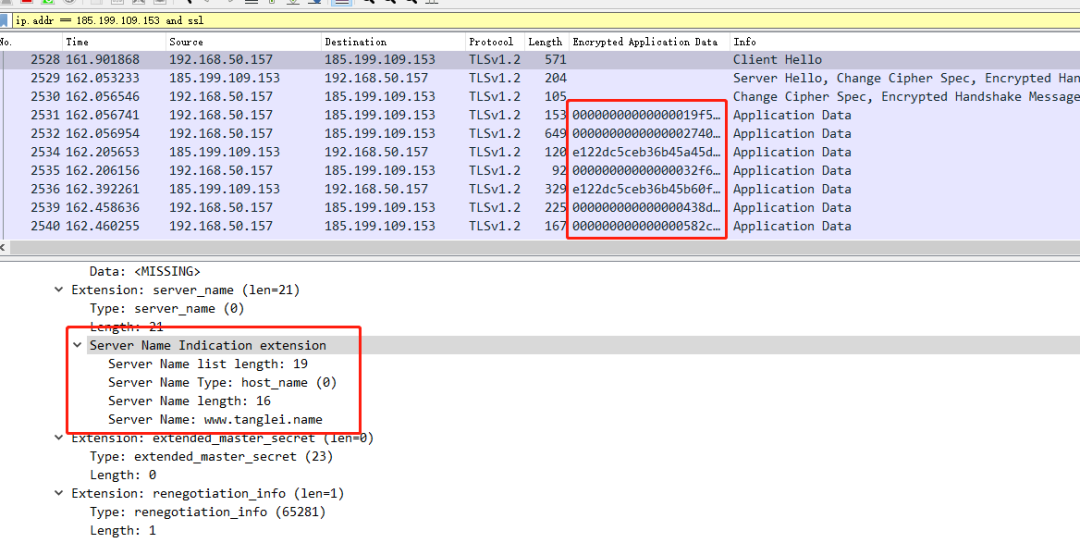Sort by the Protocol column header
The width and height of the screenshot is (1080, 543).
[x=495, y=42]
